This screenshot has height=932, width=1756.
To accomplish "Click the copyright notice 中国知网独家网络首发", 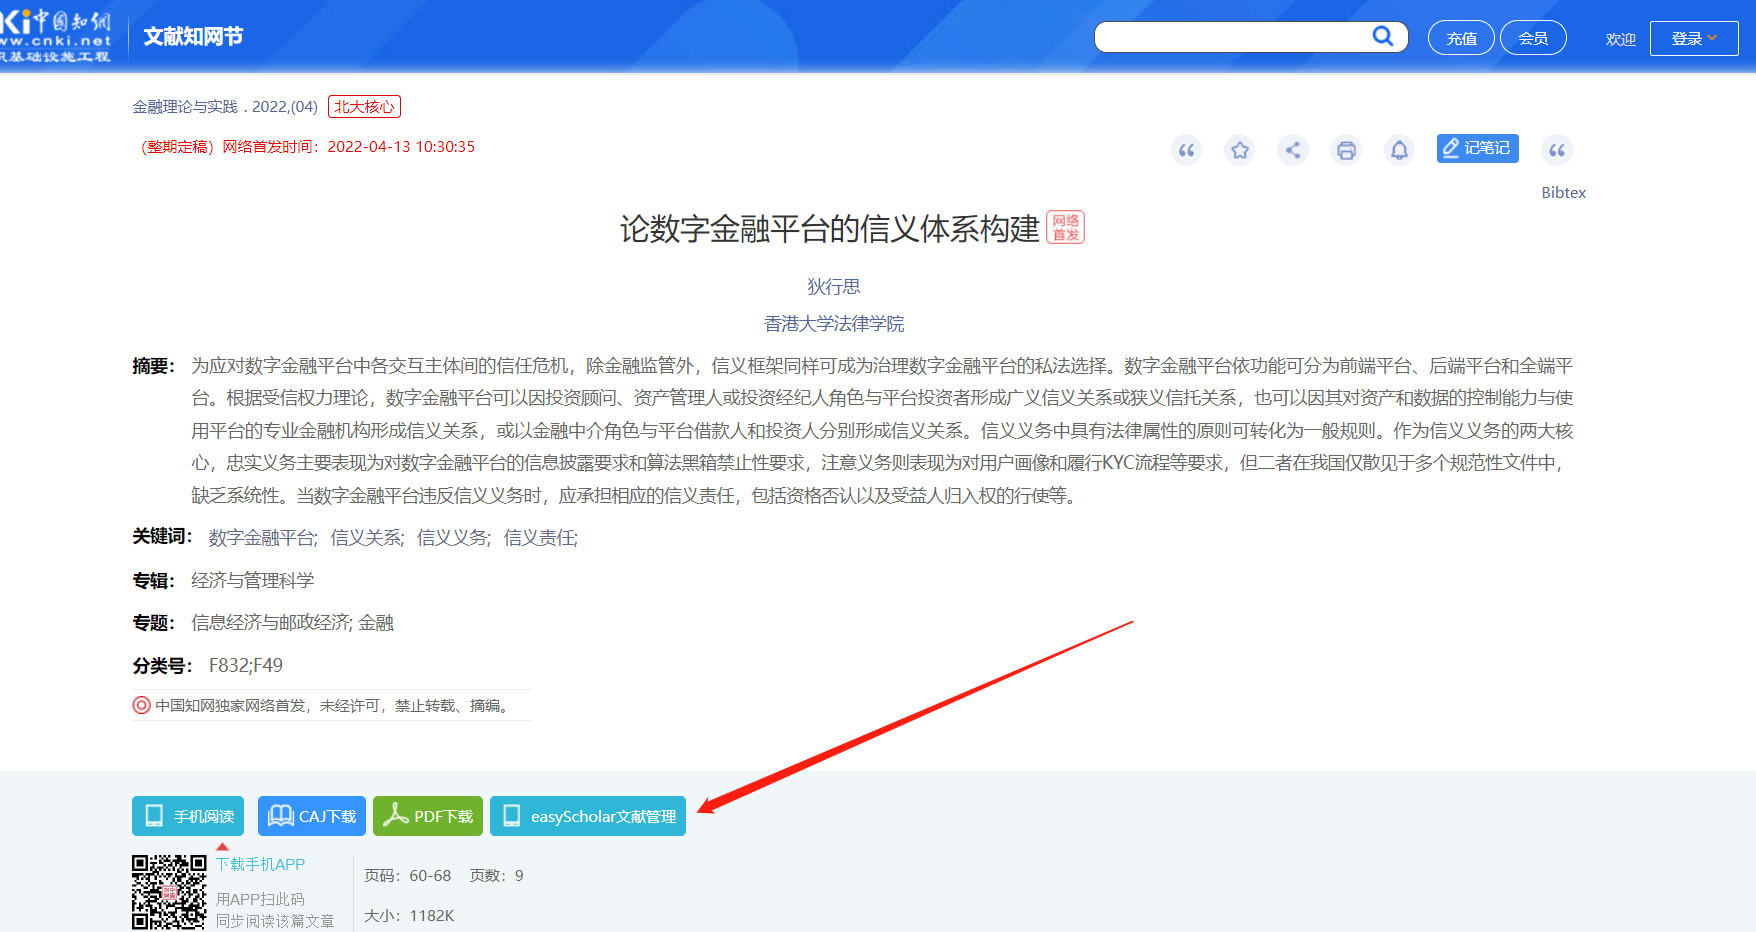I will (x=333, y=706).
